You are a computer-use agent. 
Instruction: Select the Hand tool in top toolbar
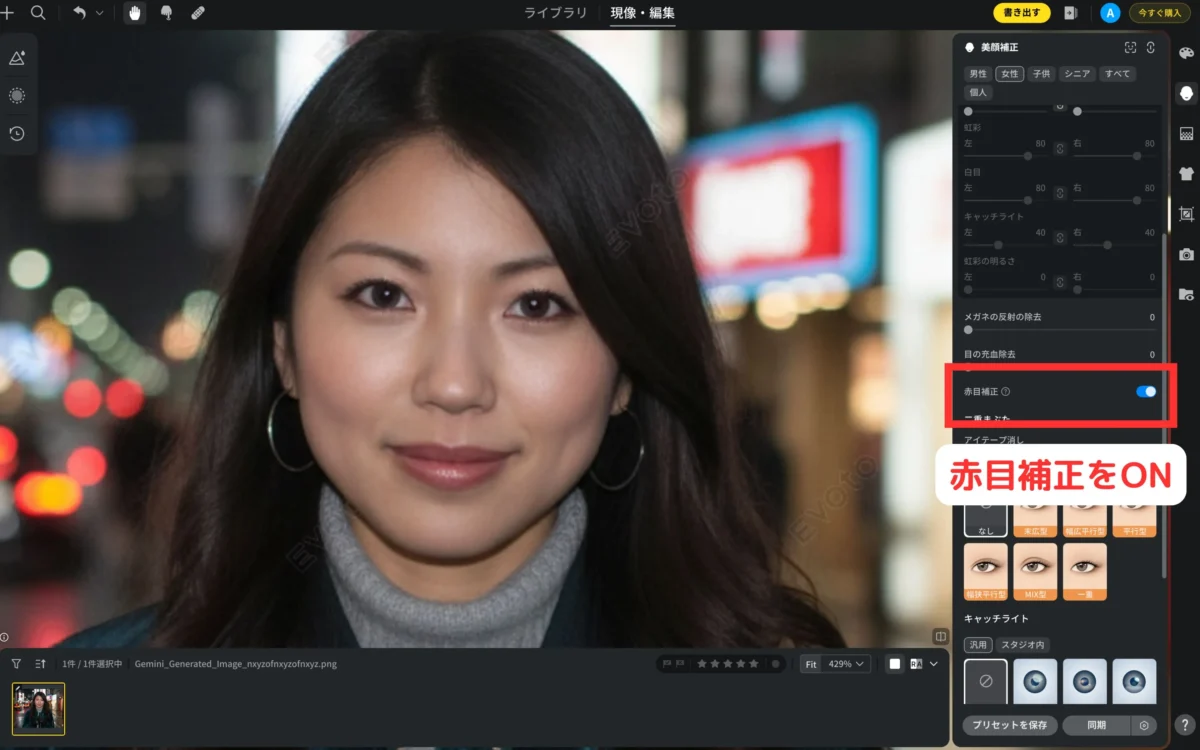(135, 13)
